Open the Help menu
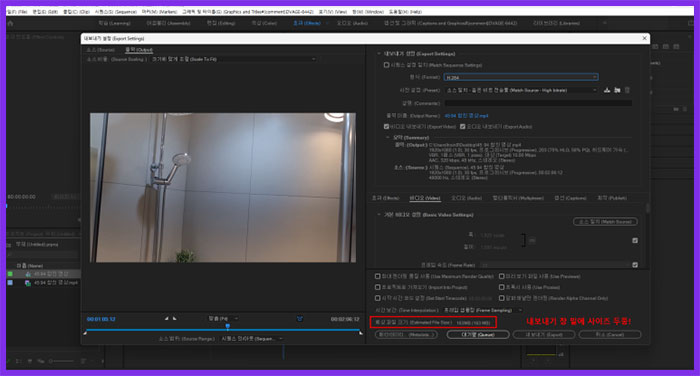700x376 pixels. [405, 12]
